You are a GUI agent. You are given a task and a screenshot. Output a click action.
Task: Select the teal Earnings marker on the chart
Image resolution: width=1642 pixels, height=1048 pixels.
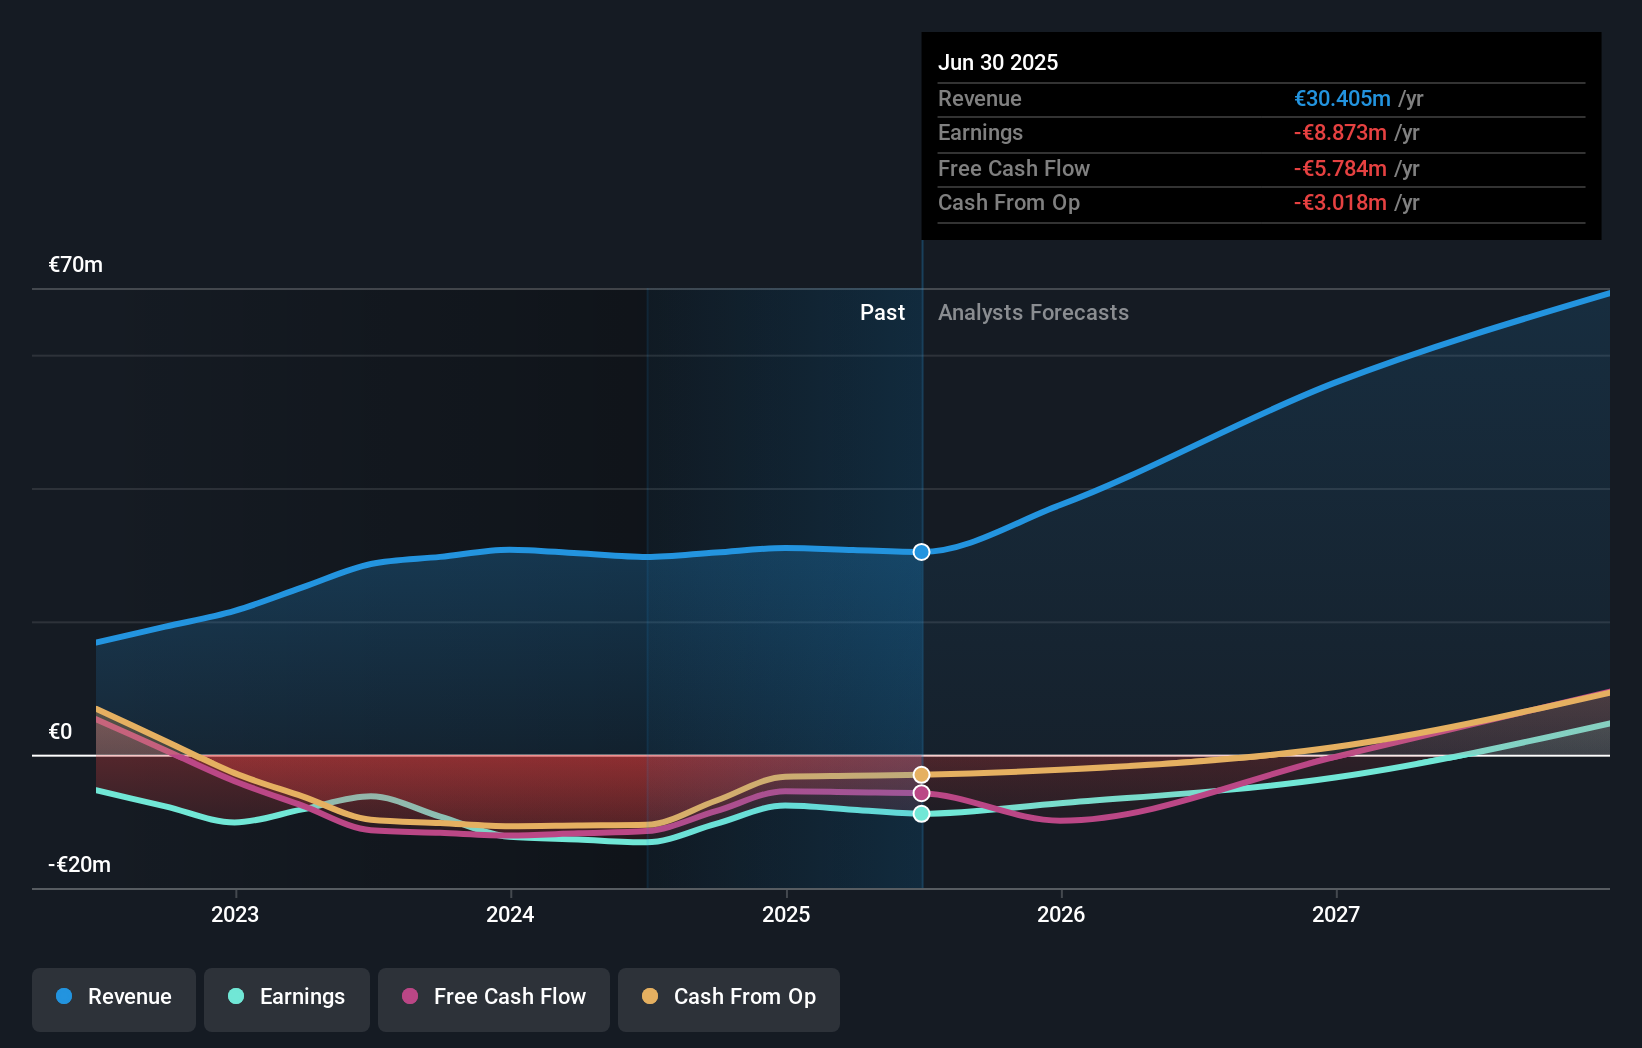point(921,813)
